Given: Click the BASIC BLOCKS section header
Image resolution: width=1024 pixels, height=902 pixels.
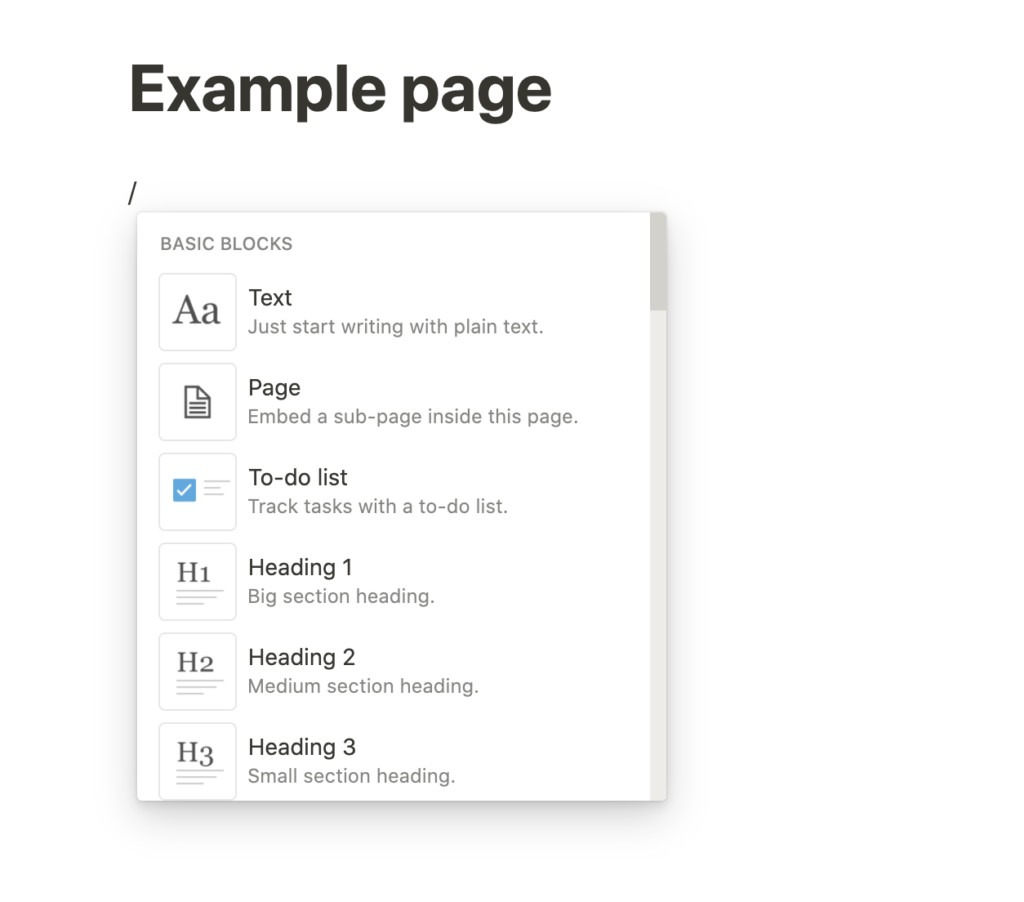Looking at the screenshot, I should pos(226,243).
